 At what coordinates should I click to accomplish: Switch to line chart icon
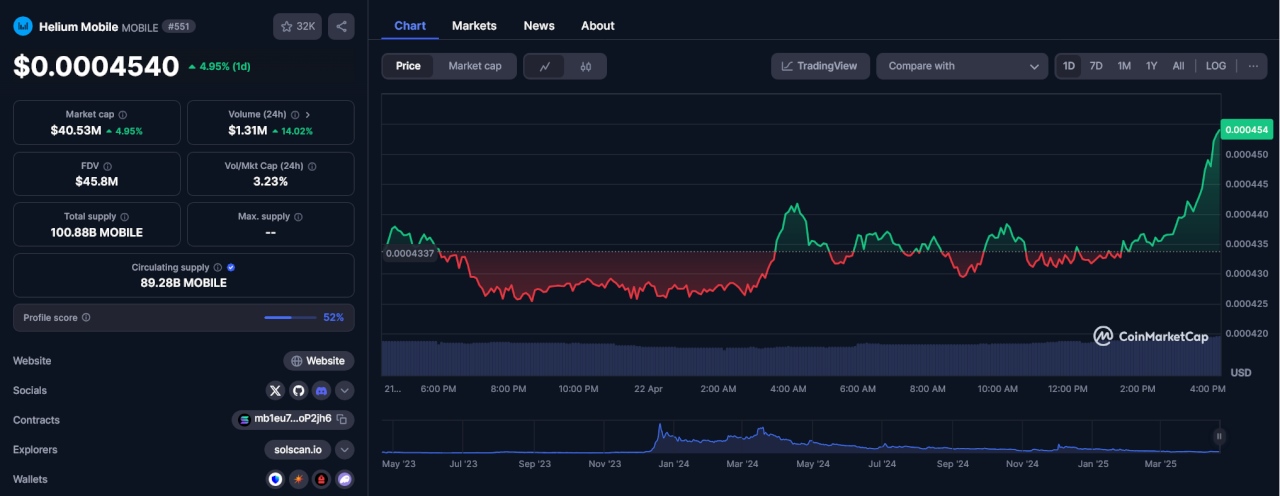pyautogui.click(x=545, y=66)
